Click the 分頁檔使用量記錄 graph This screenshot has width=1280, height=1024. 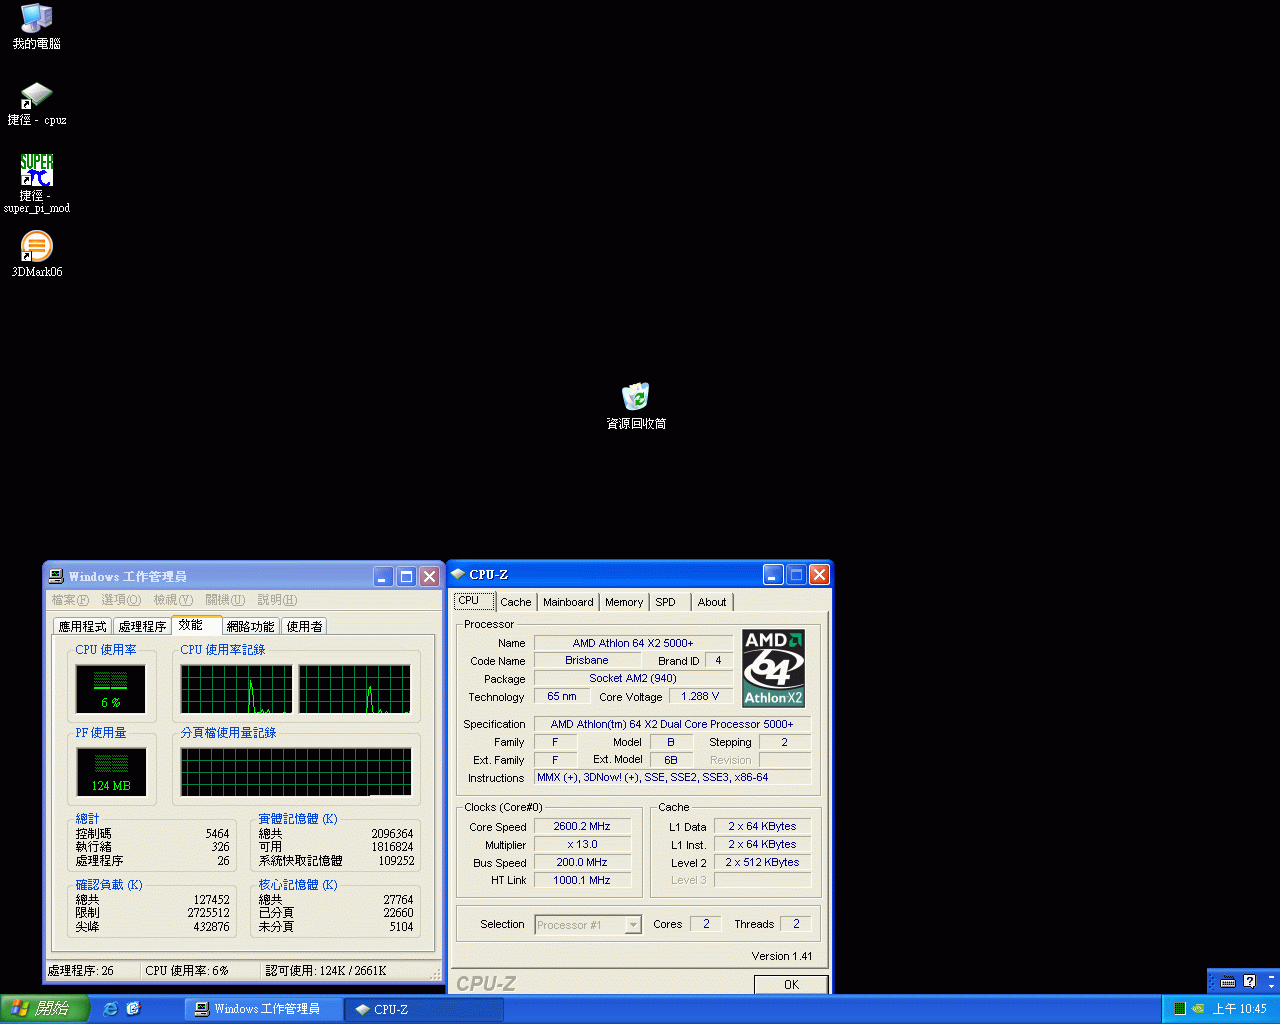point(296,772)
